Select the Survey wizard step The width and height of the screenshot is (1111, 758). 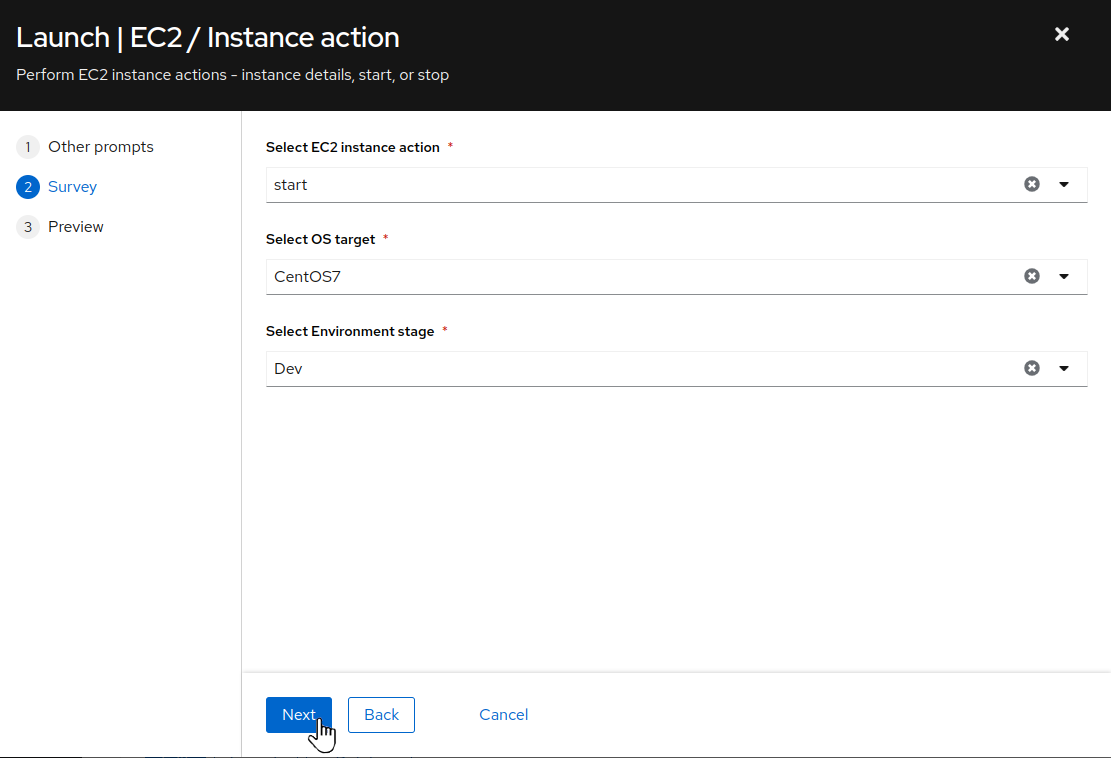tap(72, 187)
